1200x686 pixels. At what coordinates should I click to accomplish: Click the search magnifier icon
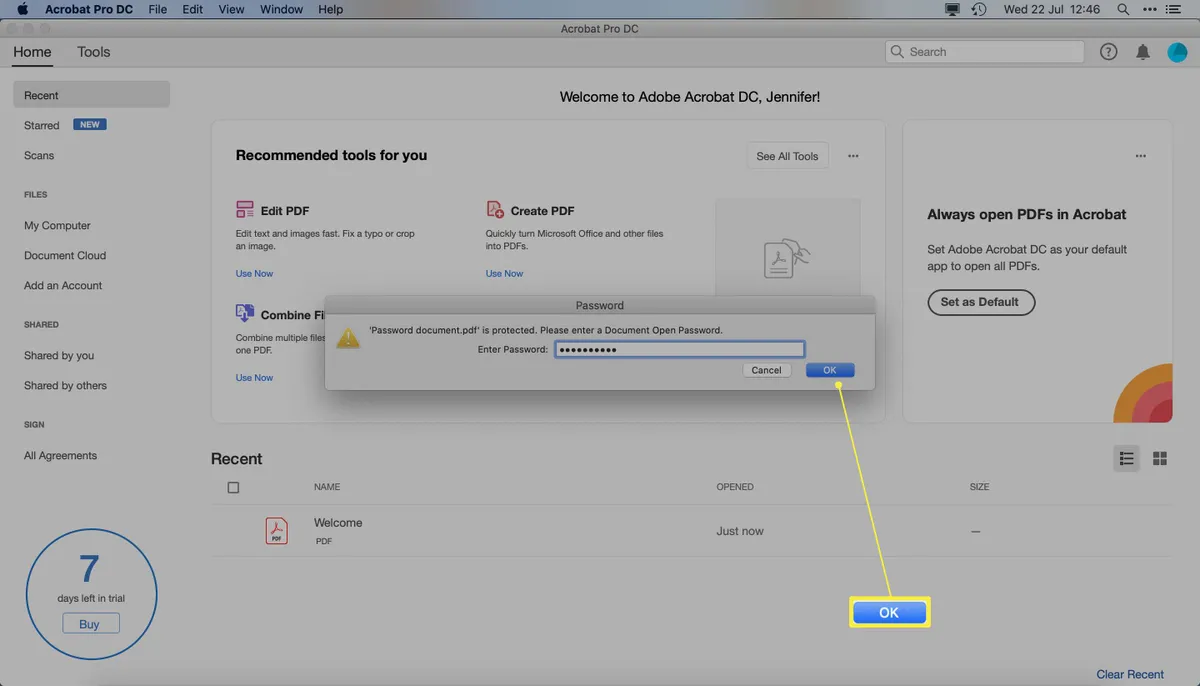897,52
